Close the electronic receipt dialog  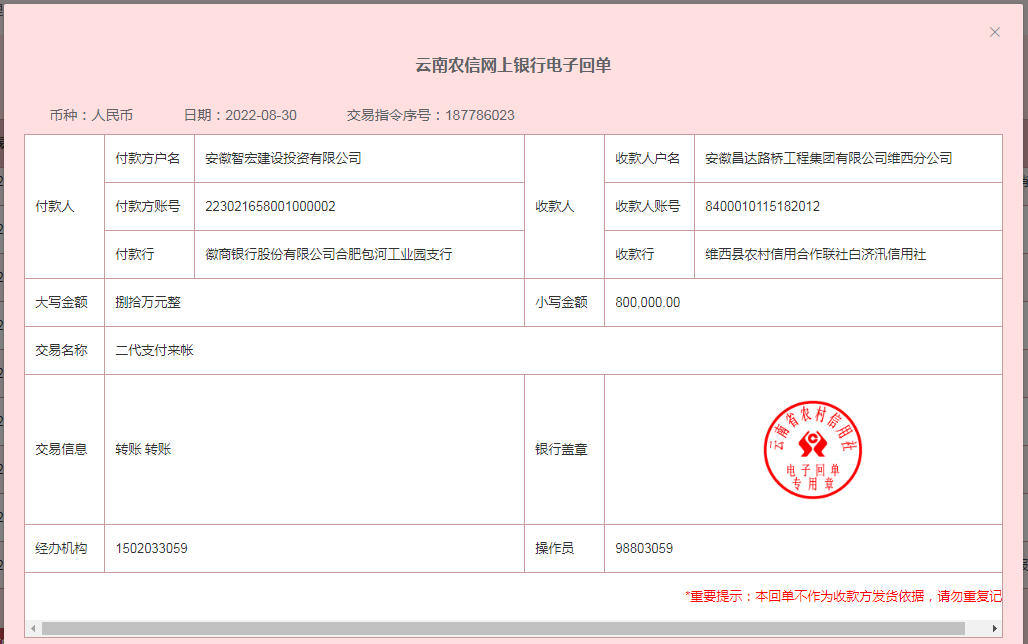tap(994, 32)
